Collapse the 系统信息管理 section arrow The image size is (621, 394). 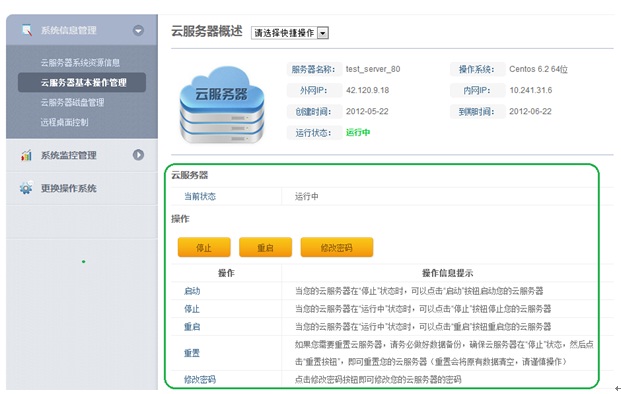[138, 30]
